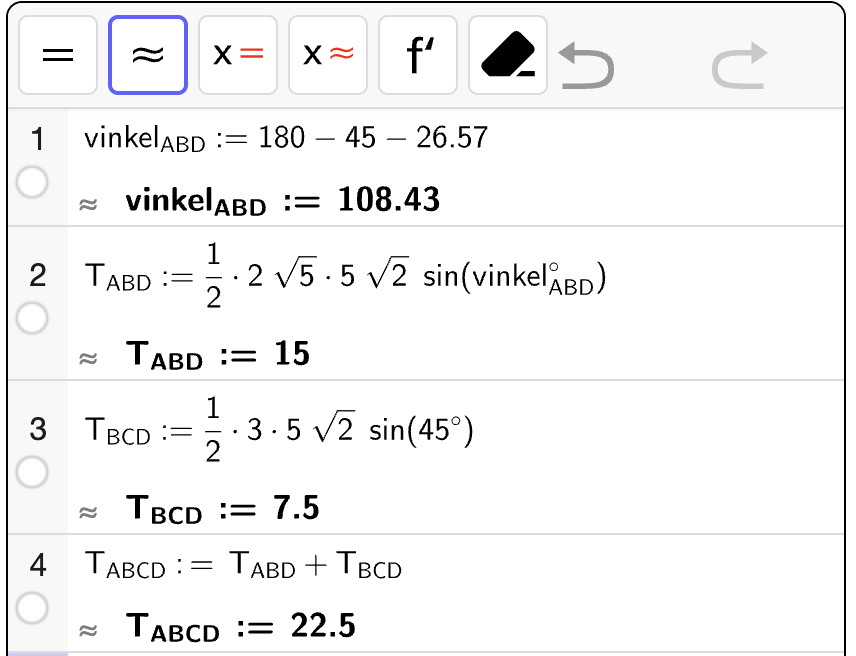The height and width of the screenshot is (656, 856).
Task: Click input vinkel ABD := 180 − 45 − 26.57
Action: [286, 139]
